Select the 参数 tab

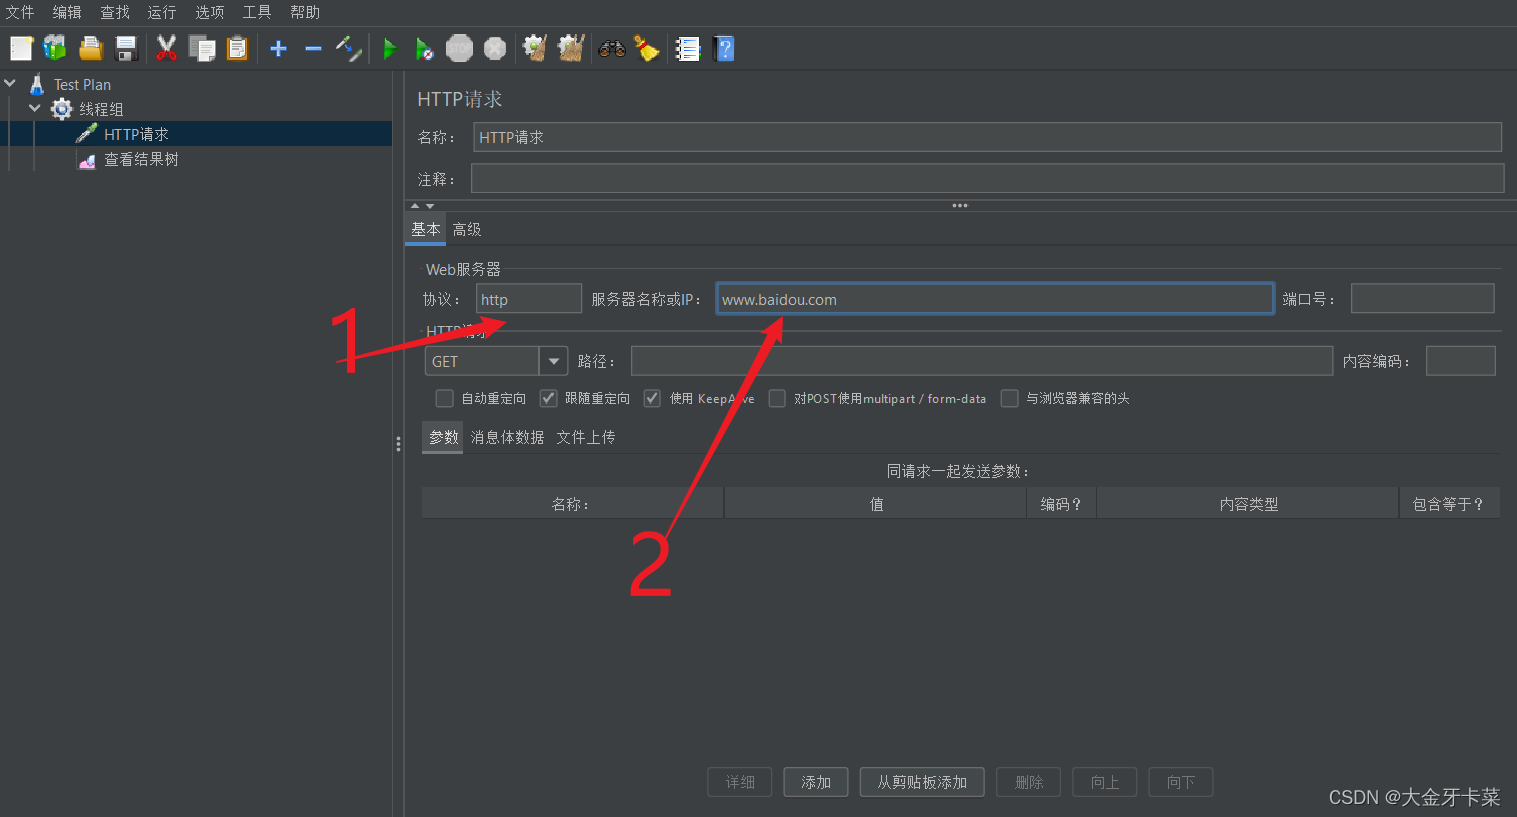click(443, 437)
